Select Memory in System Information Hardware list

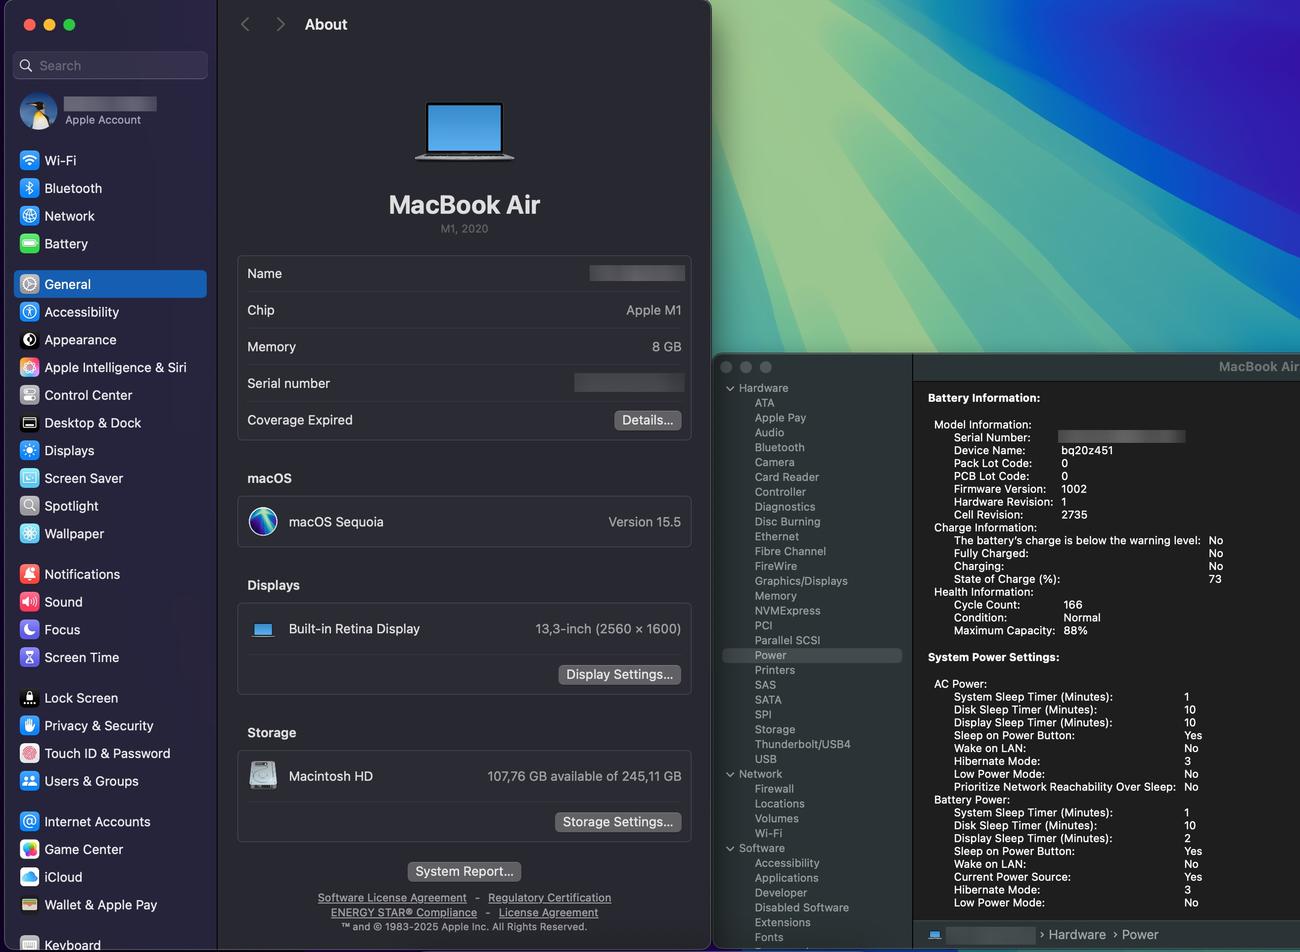pos(775,596)
